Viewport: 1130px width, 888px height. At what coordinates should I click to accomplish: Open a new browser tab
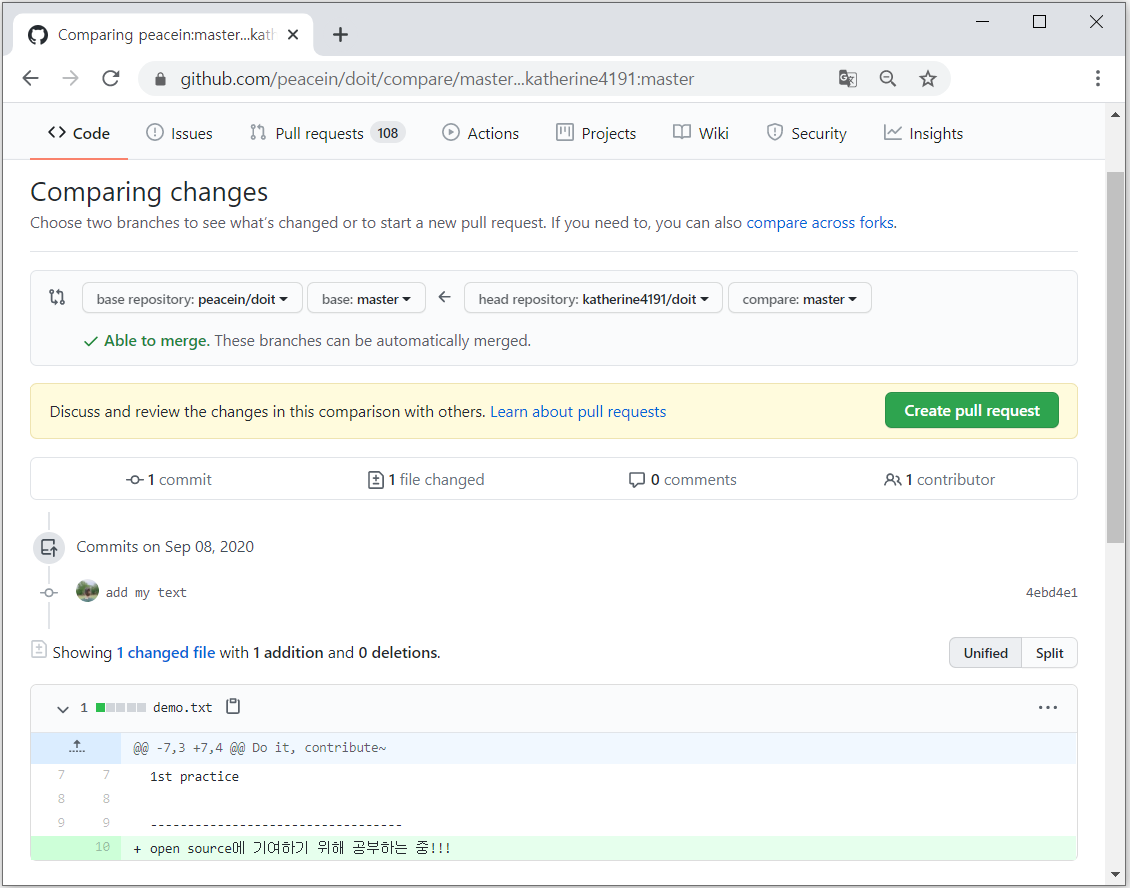[x=340, y=35]
